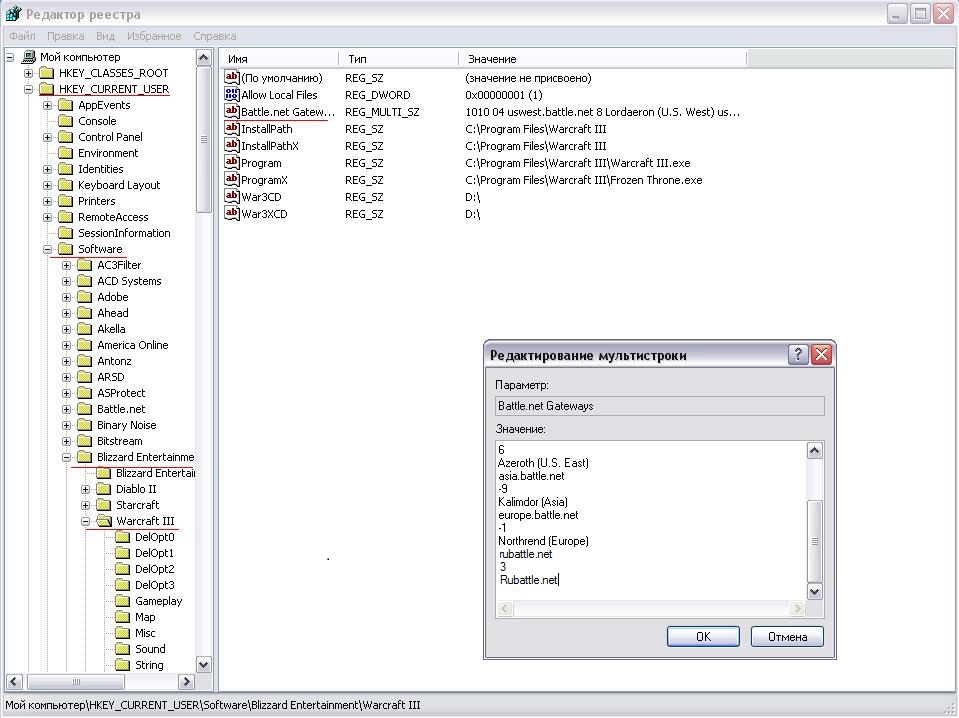The image size is (959, 718).
Task: Click the default value (По умолчанию) icon
Action: (231, 78)
